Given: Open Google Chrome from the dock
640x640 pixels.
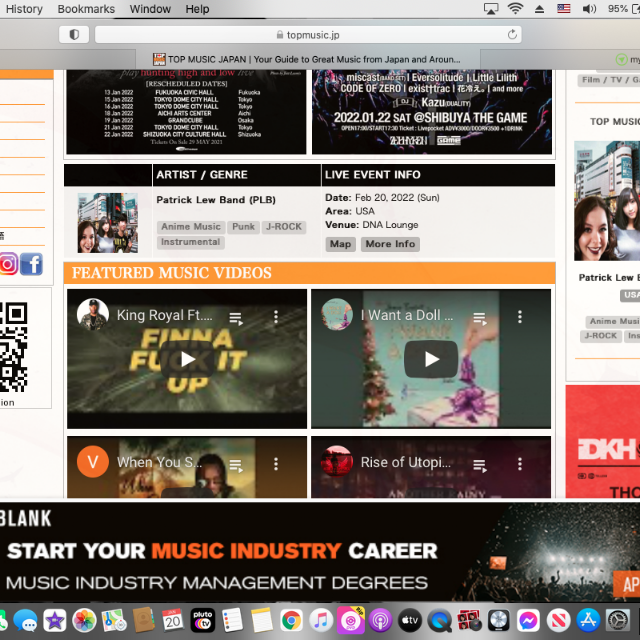Looking at the screenshot, I should click(291, 620).
